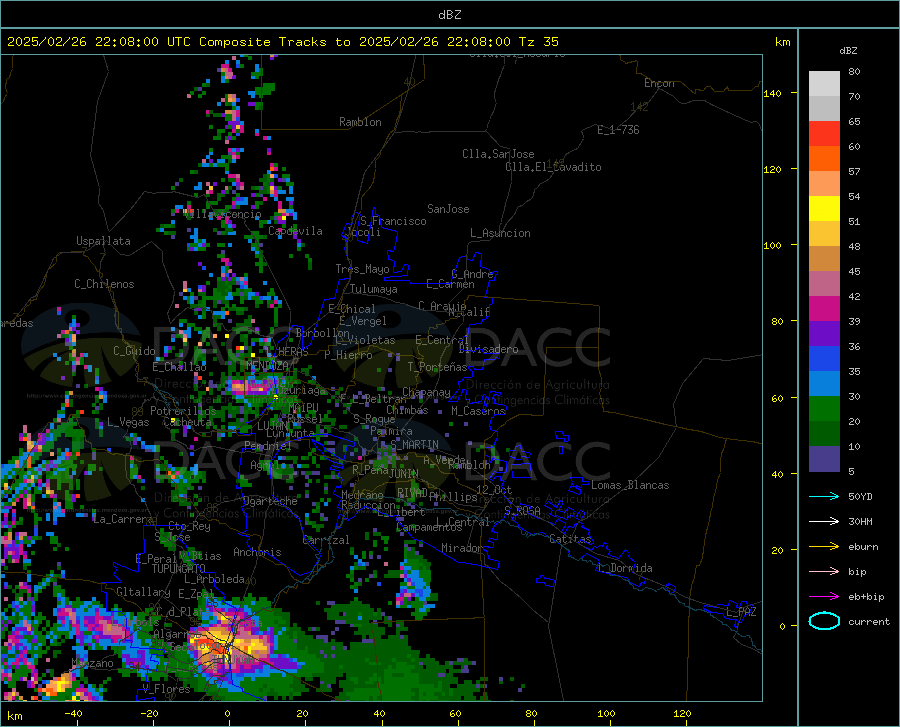
Task: Pick the brown 45–48 dBZ swatch
Action: 824,259
